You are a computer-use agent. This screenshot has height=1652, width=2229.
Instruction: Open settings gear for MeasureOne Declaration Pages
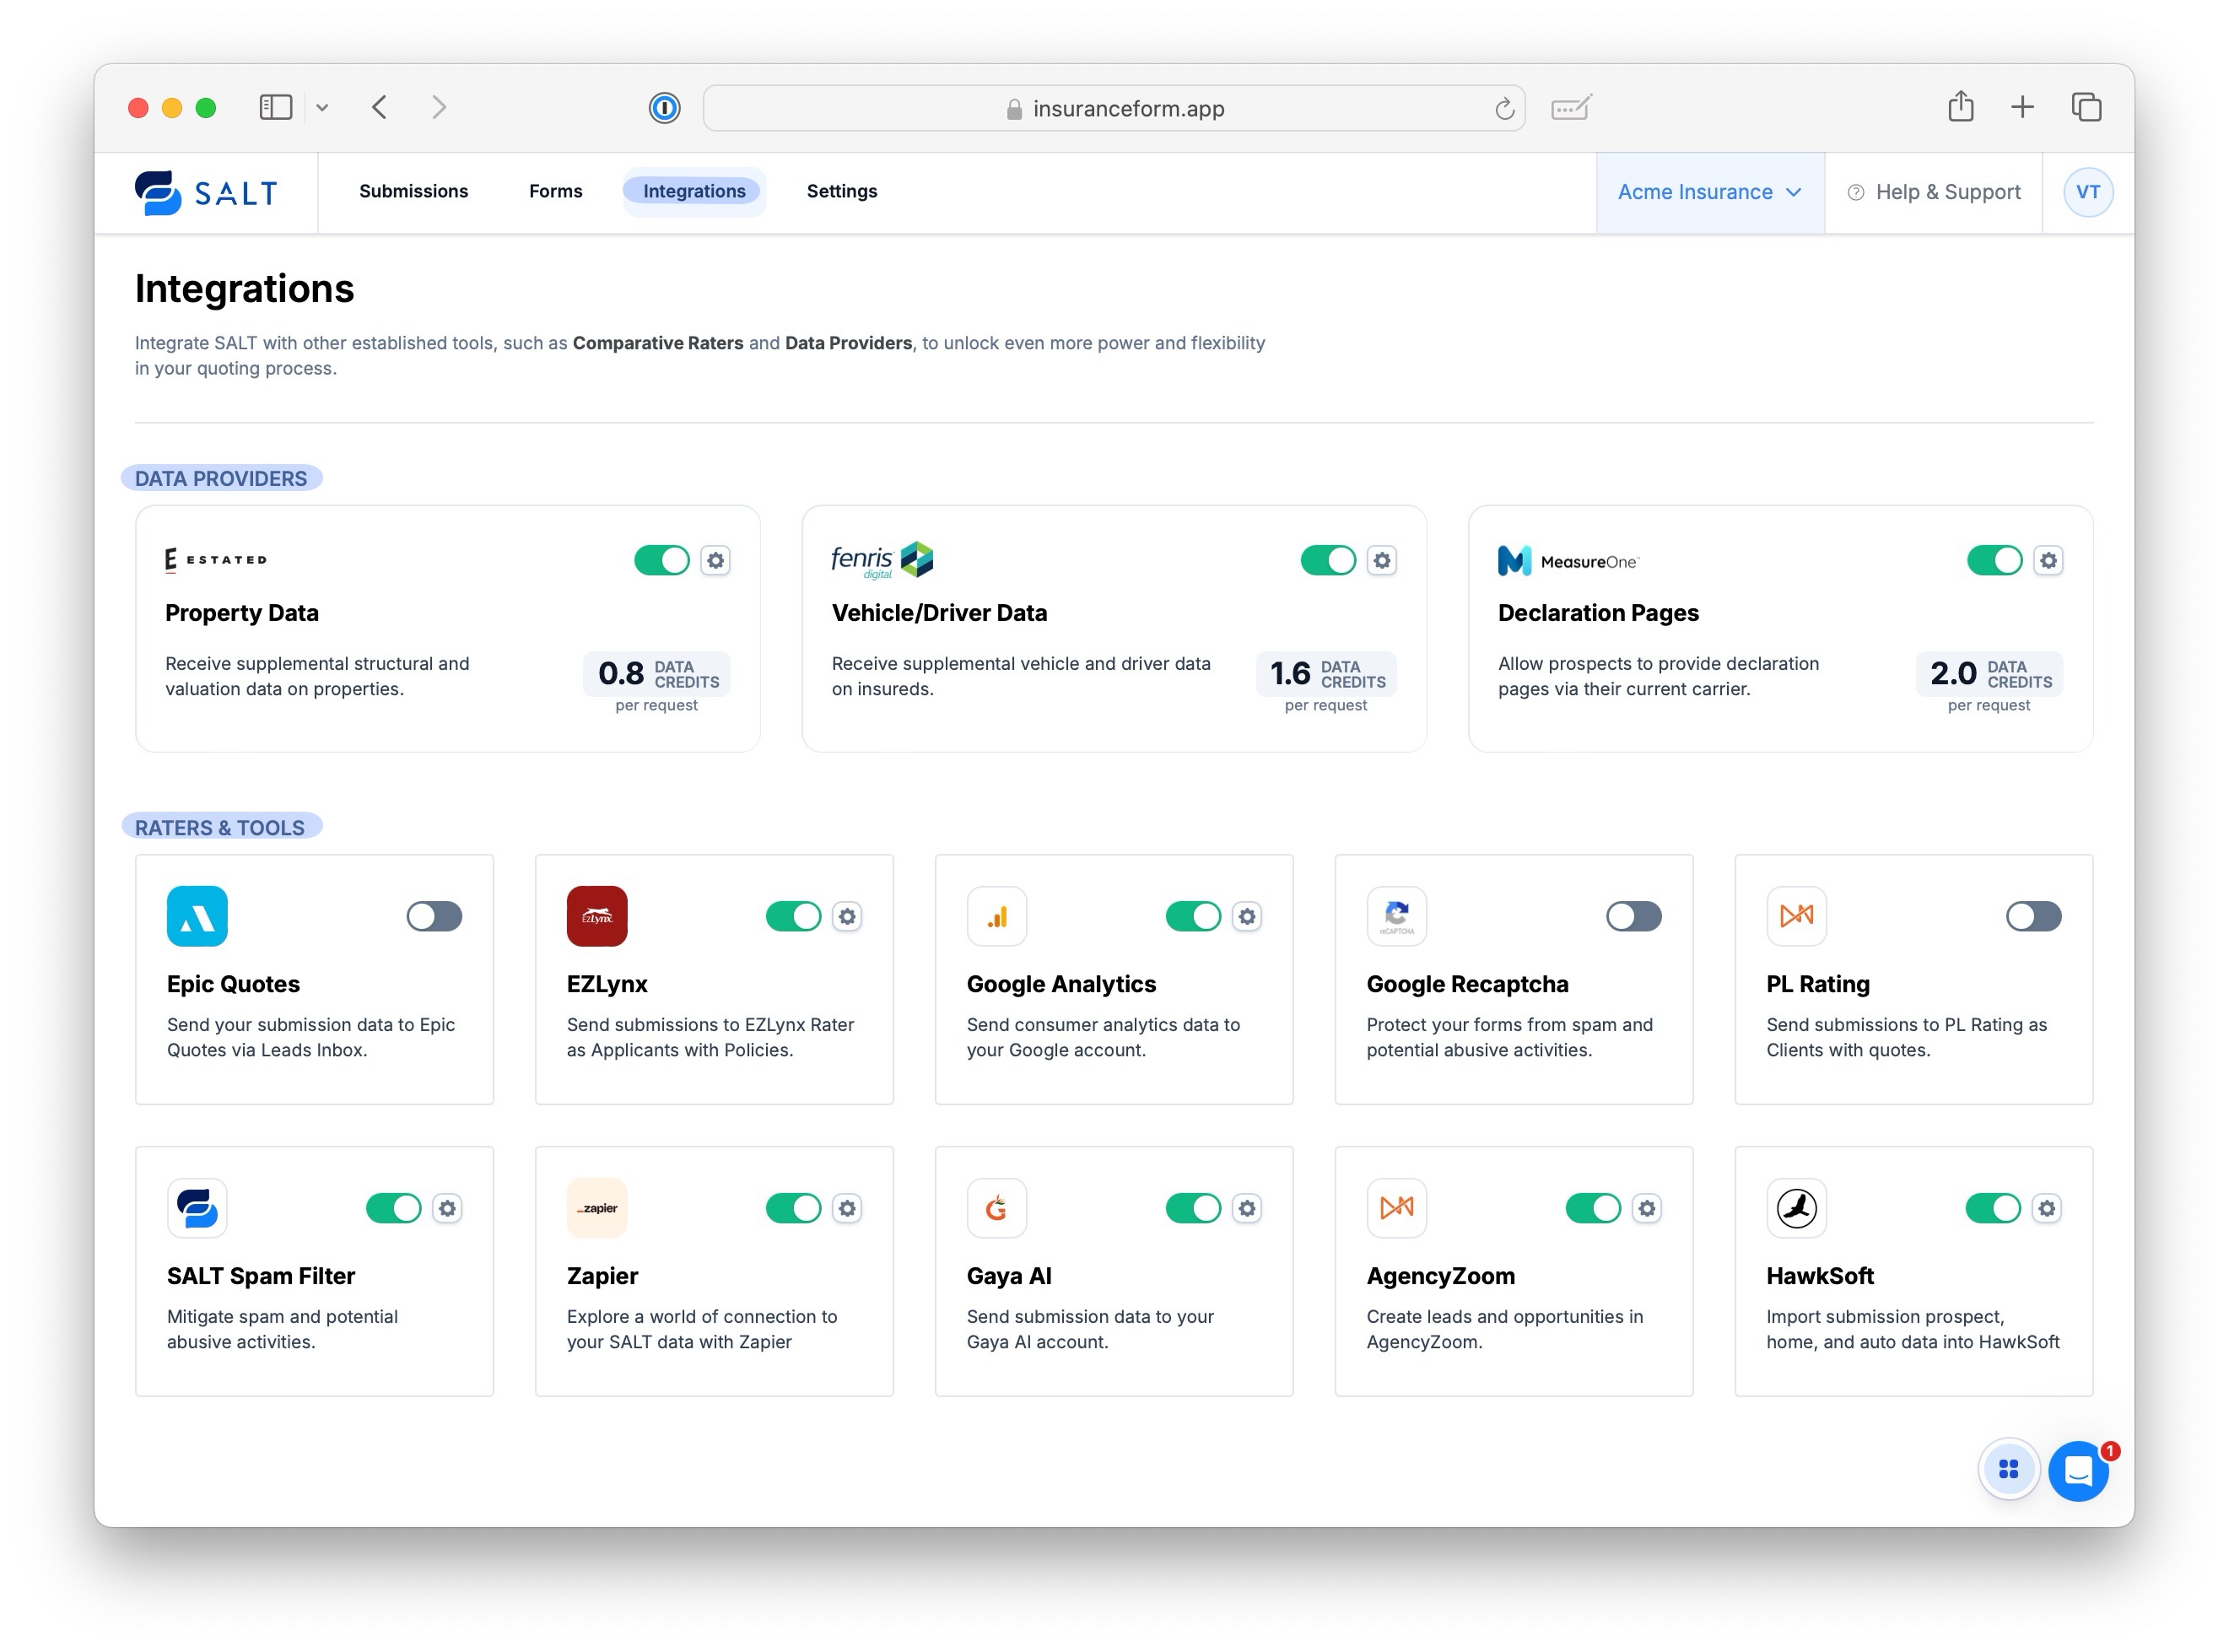pyautogui.click(x=2047, y=561)
